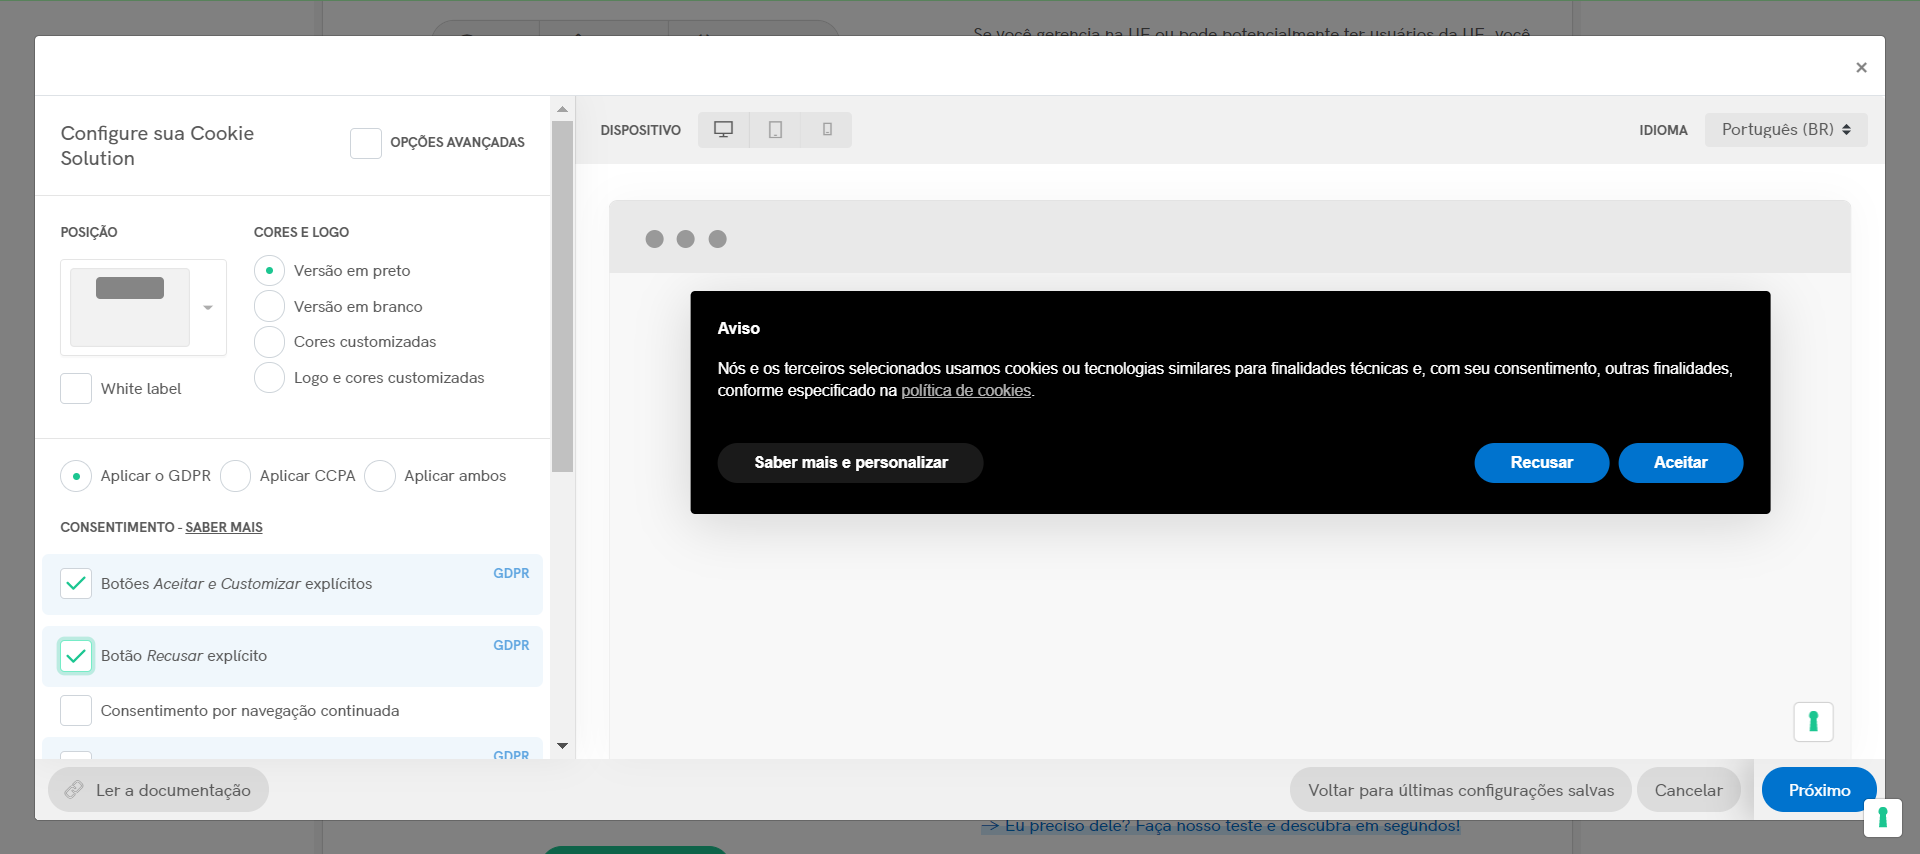This screenshot has height=854, width=1920.
Task: Close the configuration dialog with X
Action: (x=1861, y=68)
